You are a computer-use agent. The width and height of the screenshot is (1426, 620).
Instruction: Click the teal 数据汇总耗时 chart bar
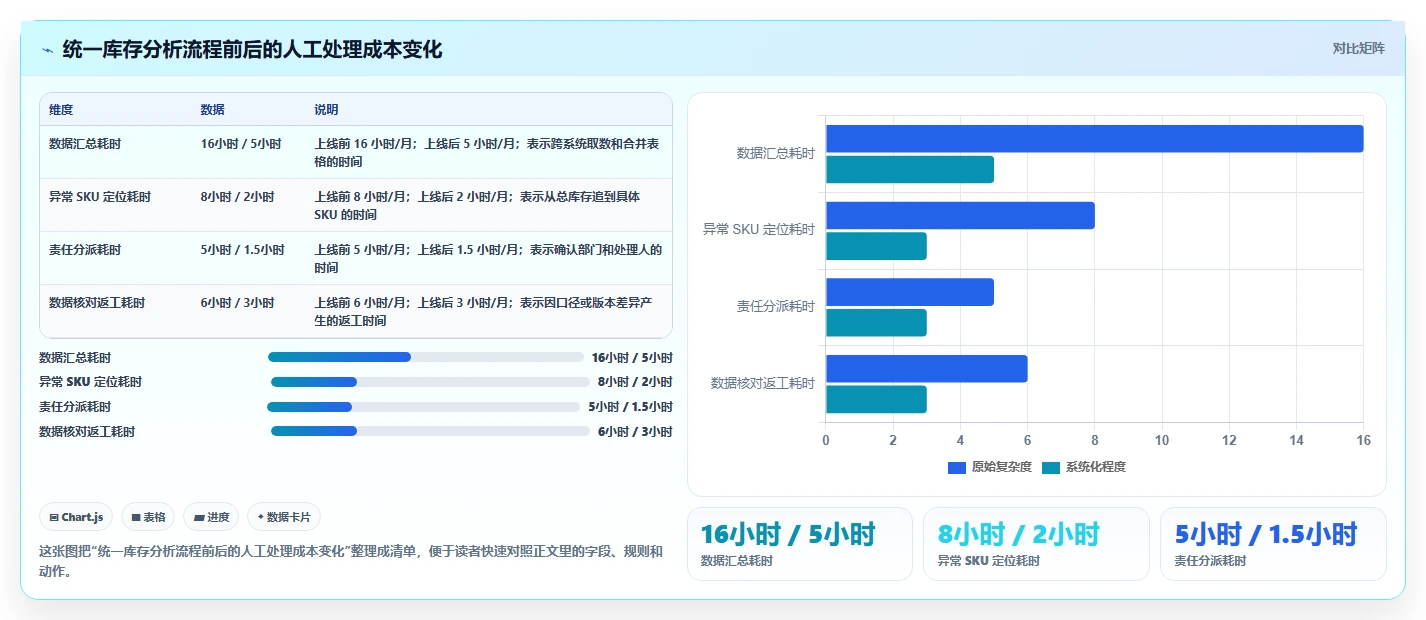point(910,170)
